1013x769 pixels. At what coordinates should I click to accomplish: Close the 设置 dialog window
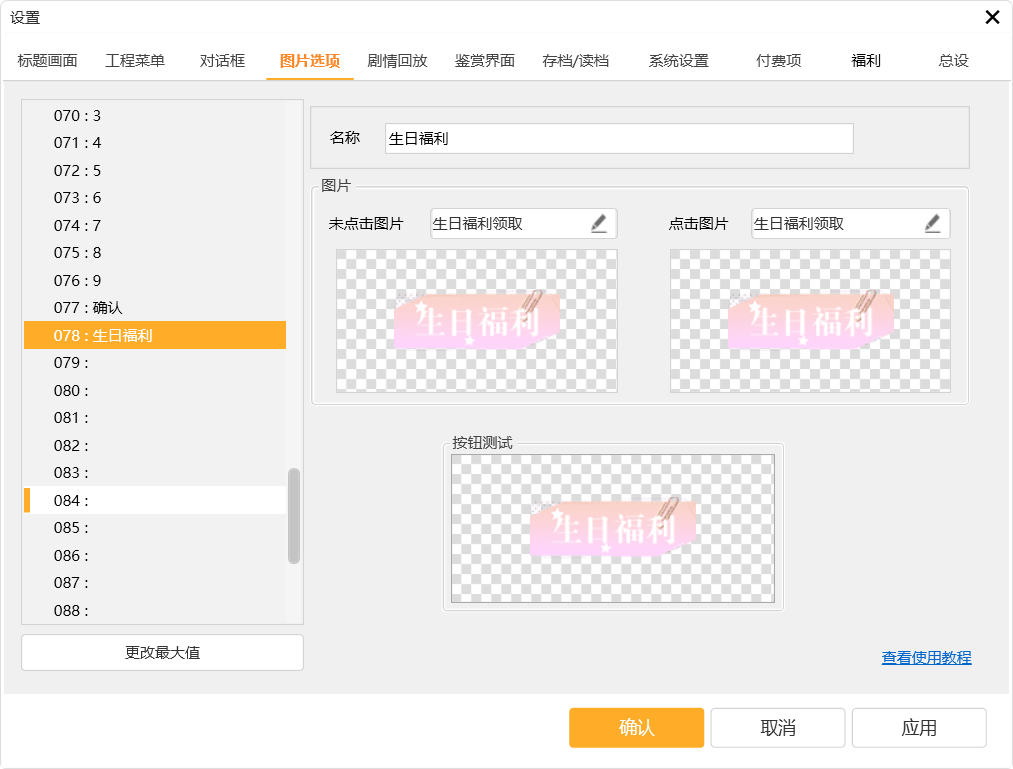click(x=992, y=17)
